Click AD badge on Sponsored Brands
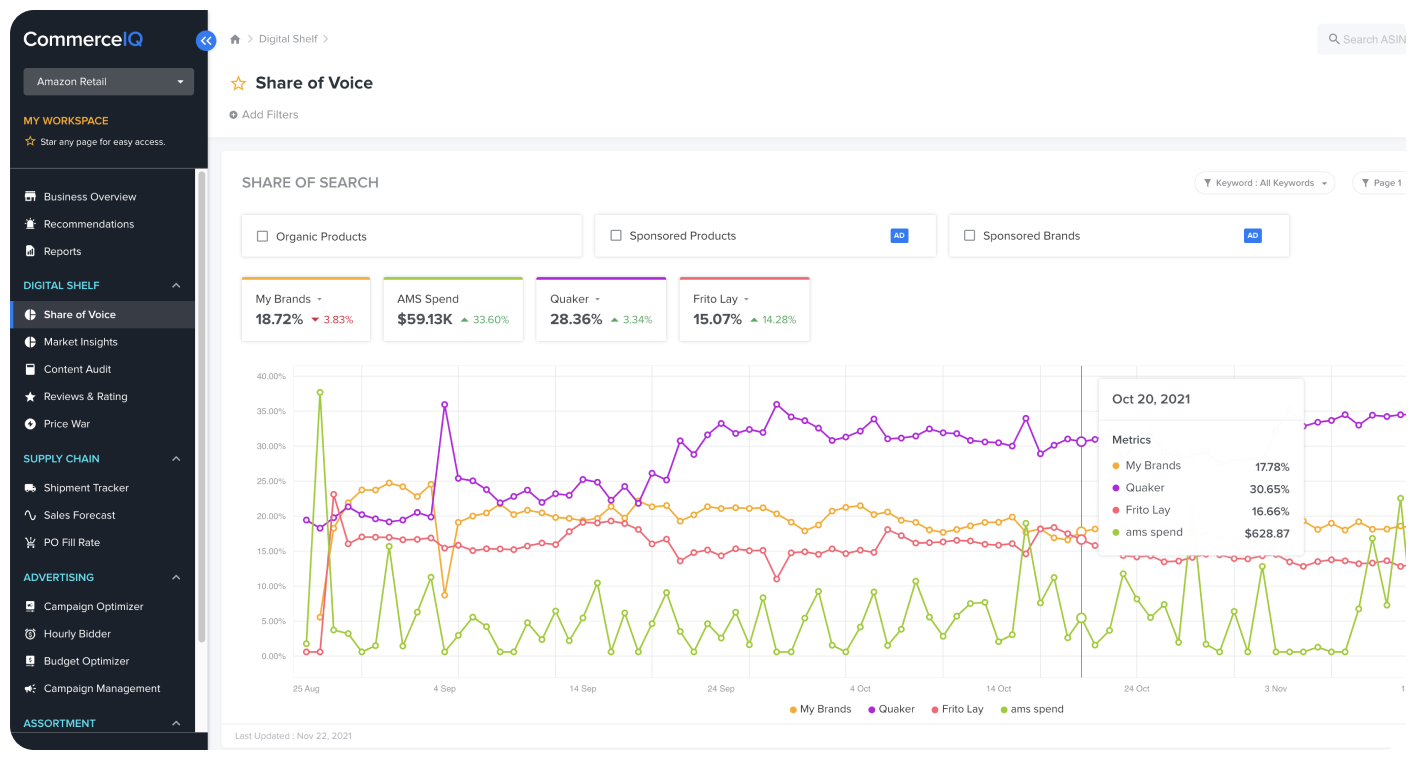This screenshot has height=760, width=1416. pyautogui.click(x=1252, y=236)
